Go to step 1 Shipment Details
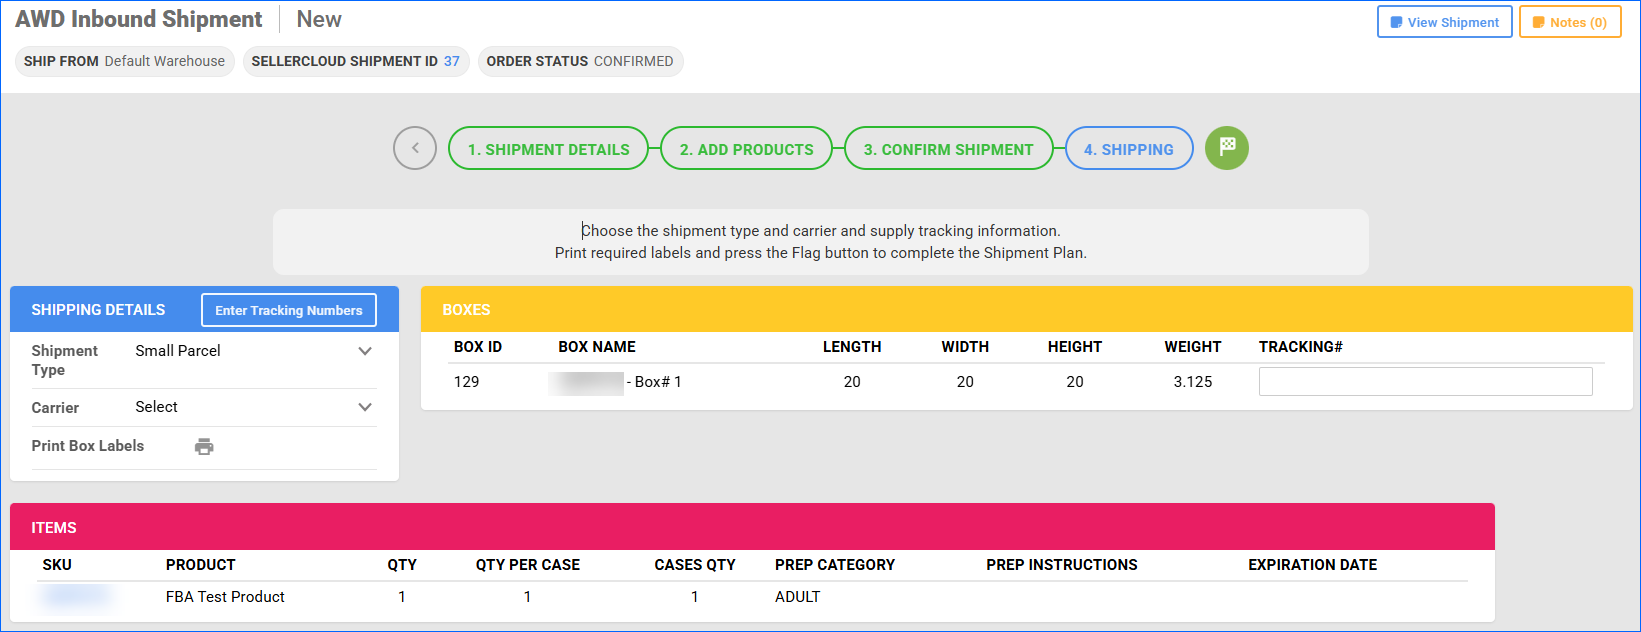Viewport: 1641px width, 632px height. [548, 149]
